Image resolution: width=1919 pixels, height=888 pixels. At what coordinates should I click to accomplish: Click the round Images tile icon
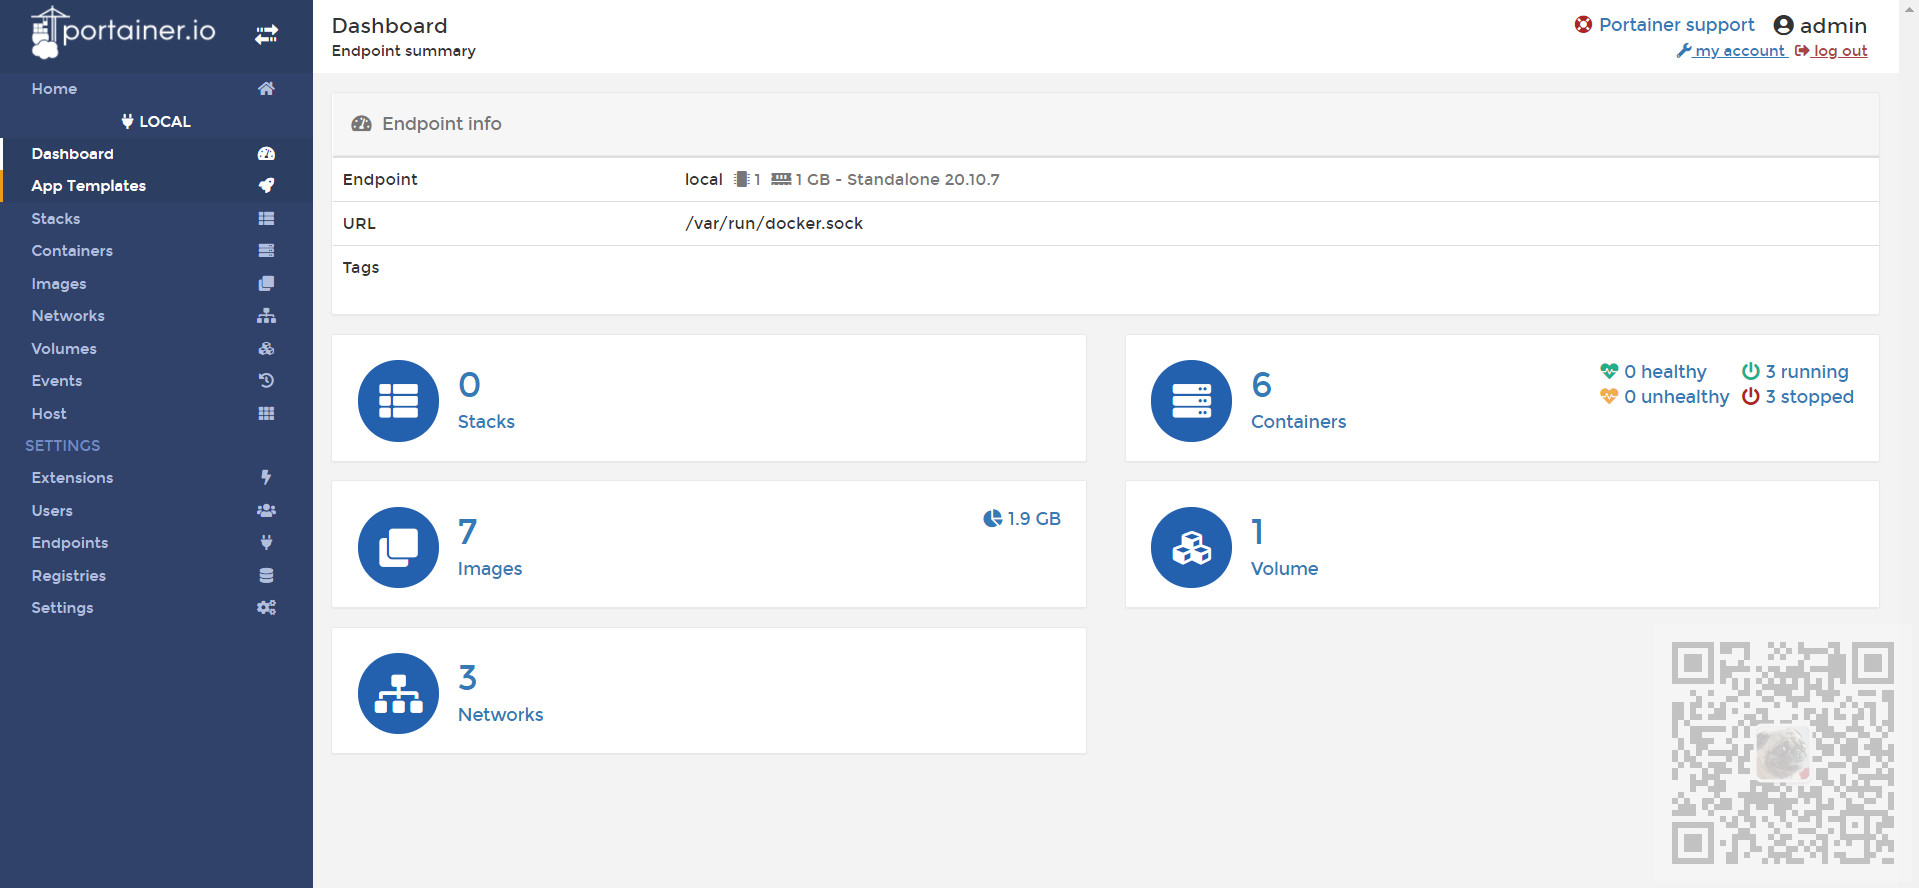[x=398, y=547]
